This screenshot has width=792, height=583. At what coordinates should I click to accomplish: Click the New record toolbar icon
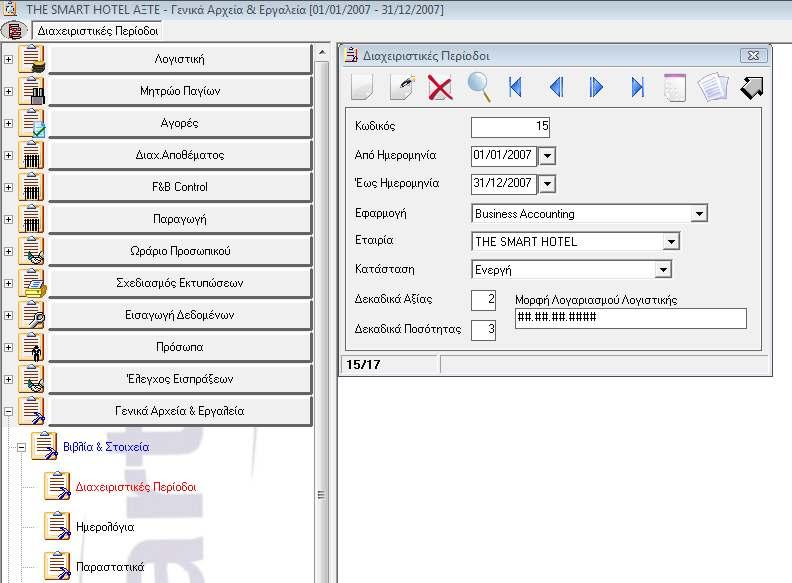[x=362, y=87]
